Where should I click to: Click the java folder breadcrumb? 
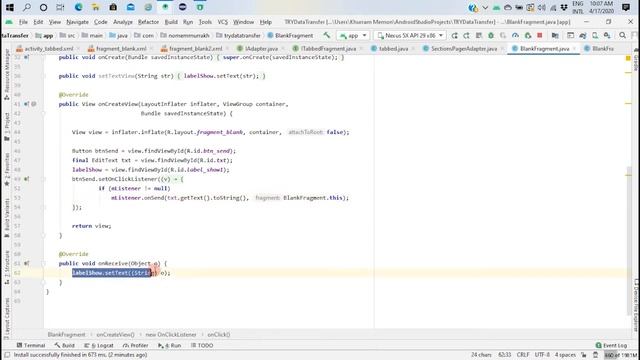click(x=118, y=36)
